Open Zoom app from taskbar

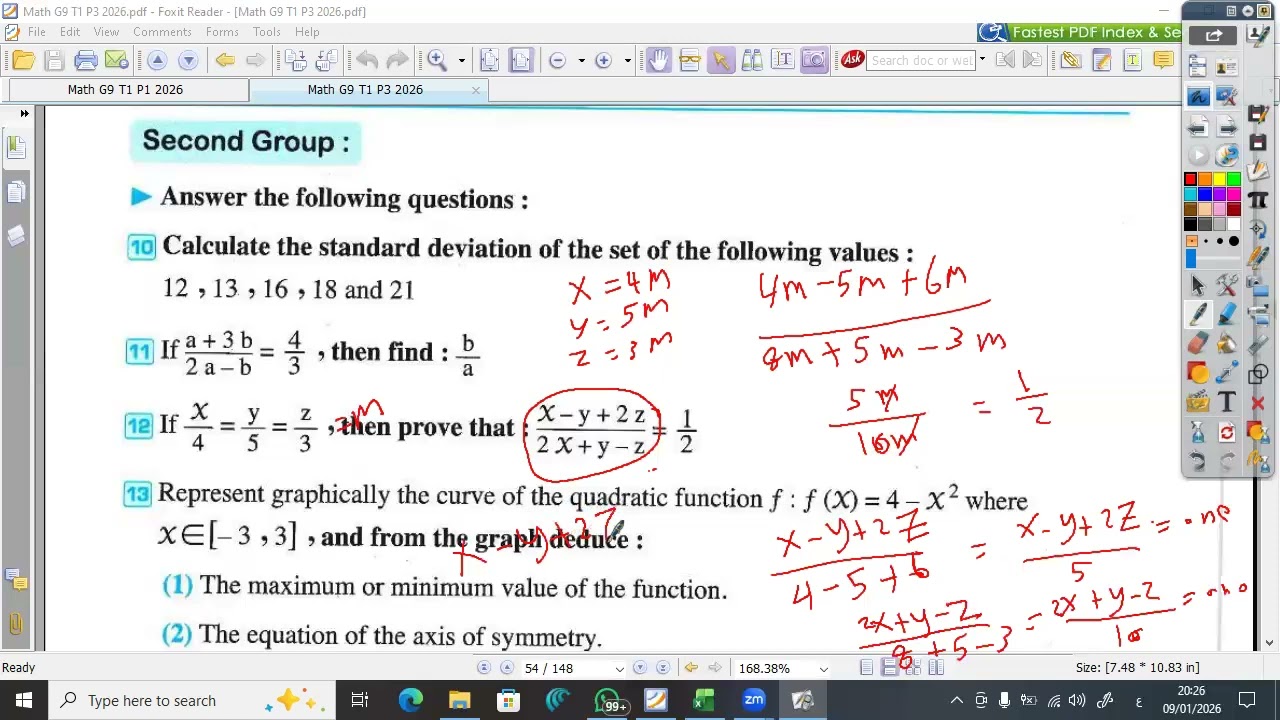coord(753,700)
